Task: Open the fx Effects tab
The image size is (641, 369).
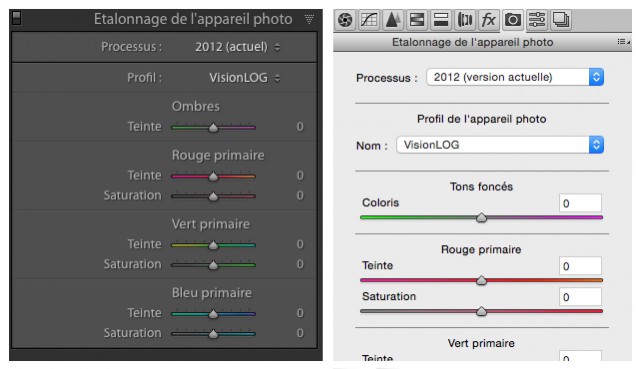Action: pos(489,20)
